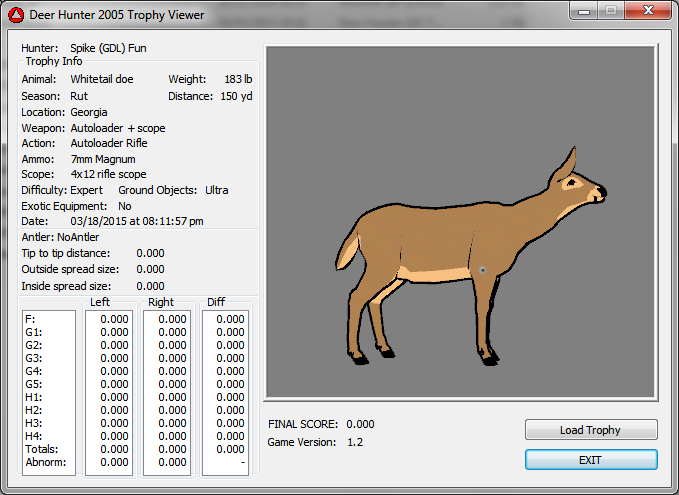Click the FINAL SCORE value
Screen dimensions: 679x495
[360, 424]
